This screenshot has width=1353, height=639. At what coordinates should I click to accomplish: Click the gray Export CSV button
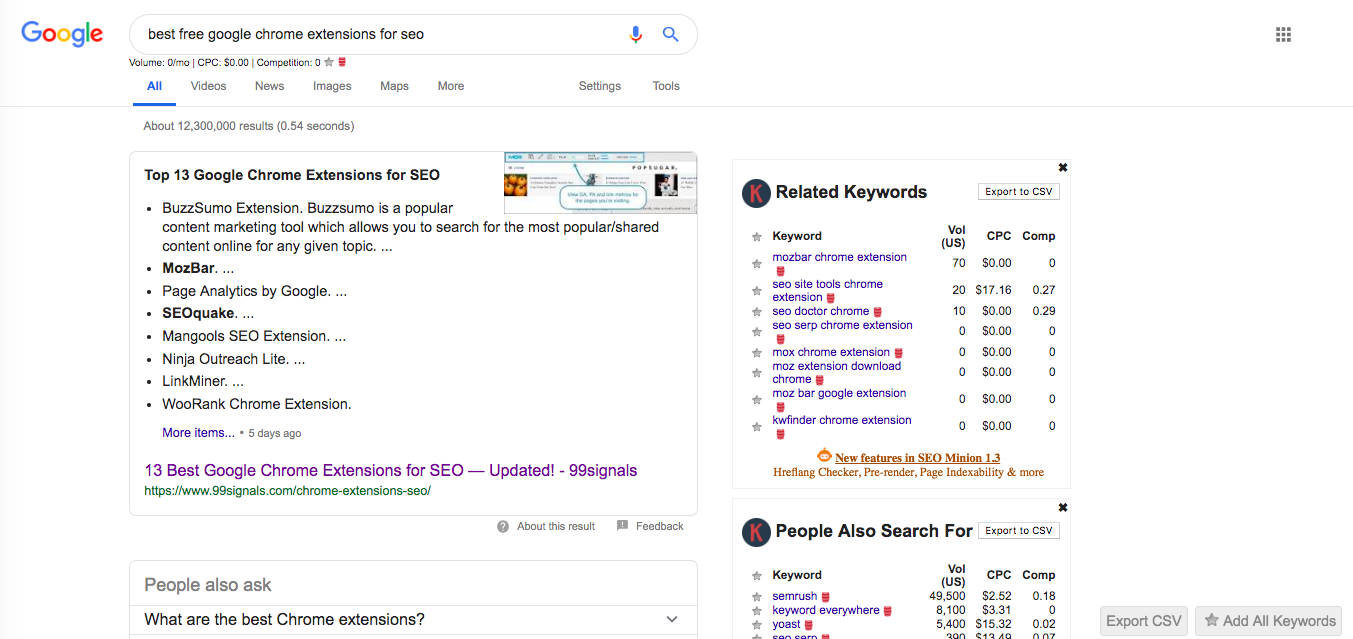1144,621
